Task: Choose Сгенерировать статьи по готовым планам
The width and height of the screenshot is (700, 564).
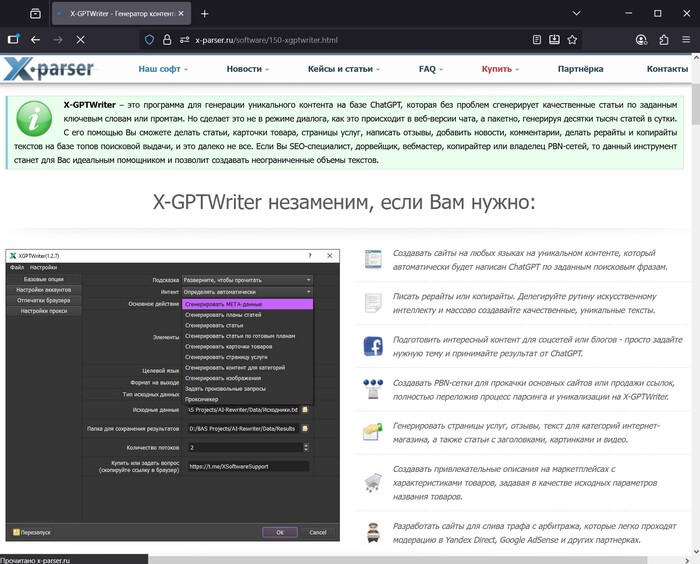Action: pyautogui.click(x=247, y=336)
